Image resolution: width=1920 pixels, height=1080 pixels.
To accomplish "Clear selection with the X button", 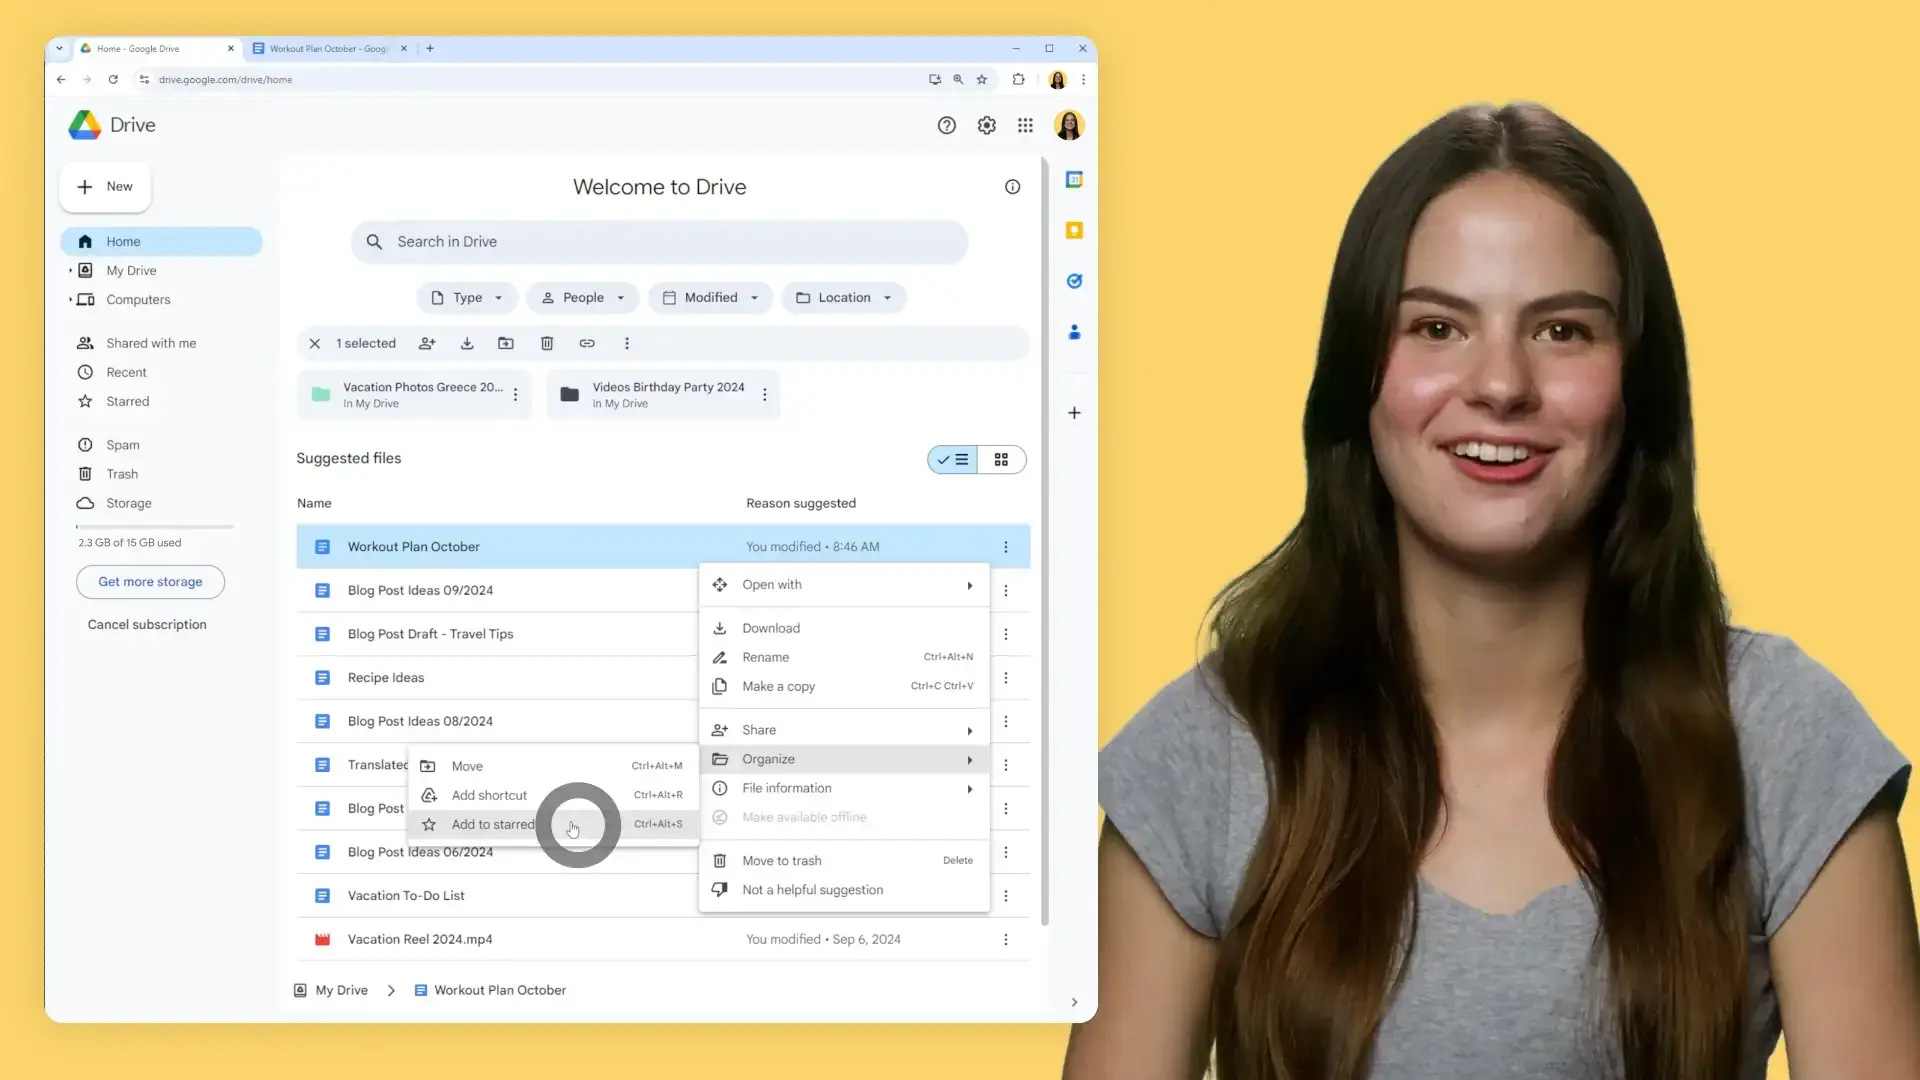I will [x=314, y=343].
